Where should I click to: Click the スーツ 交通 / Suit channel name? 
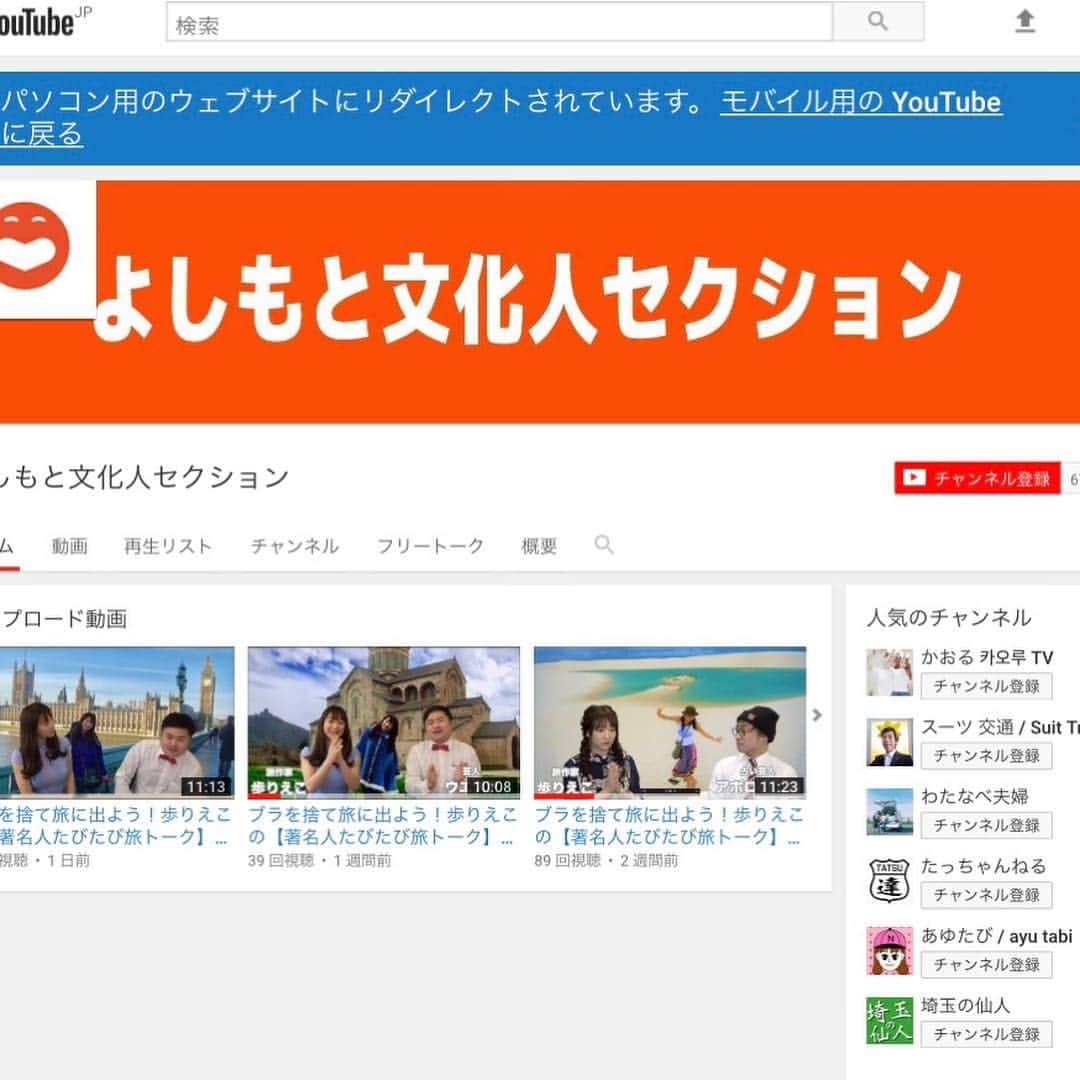point(1000,727)
